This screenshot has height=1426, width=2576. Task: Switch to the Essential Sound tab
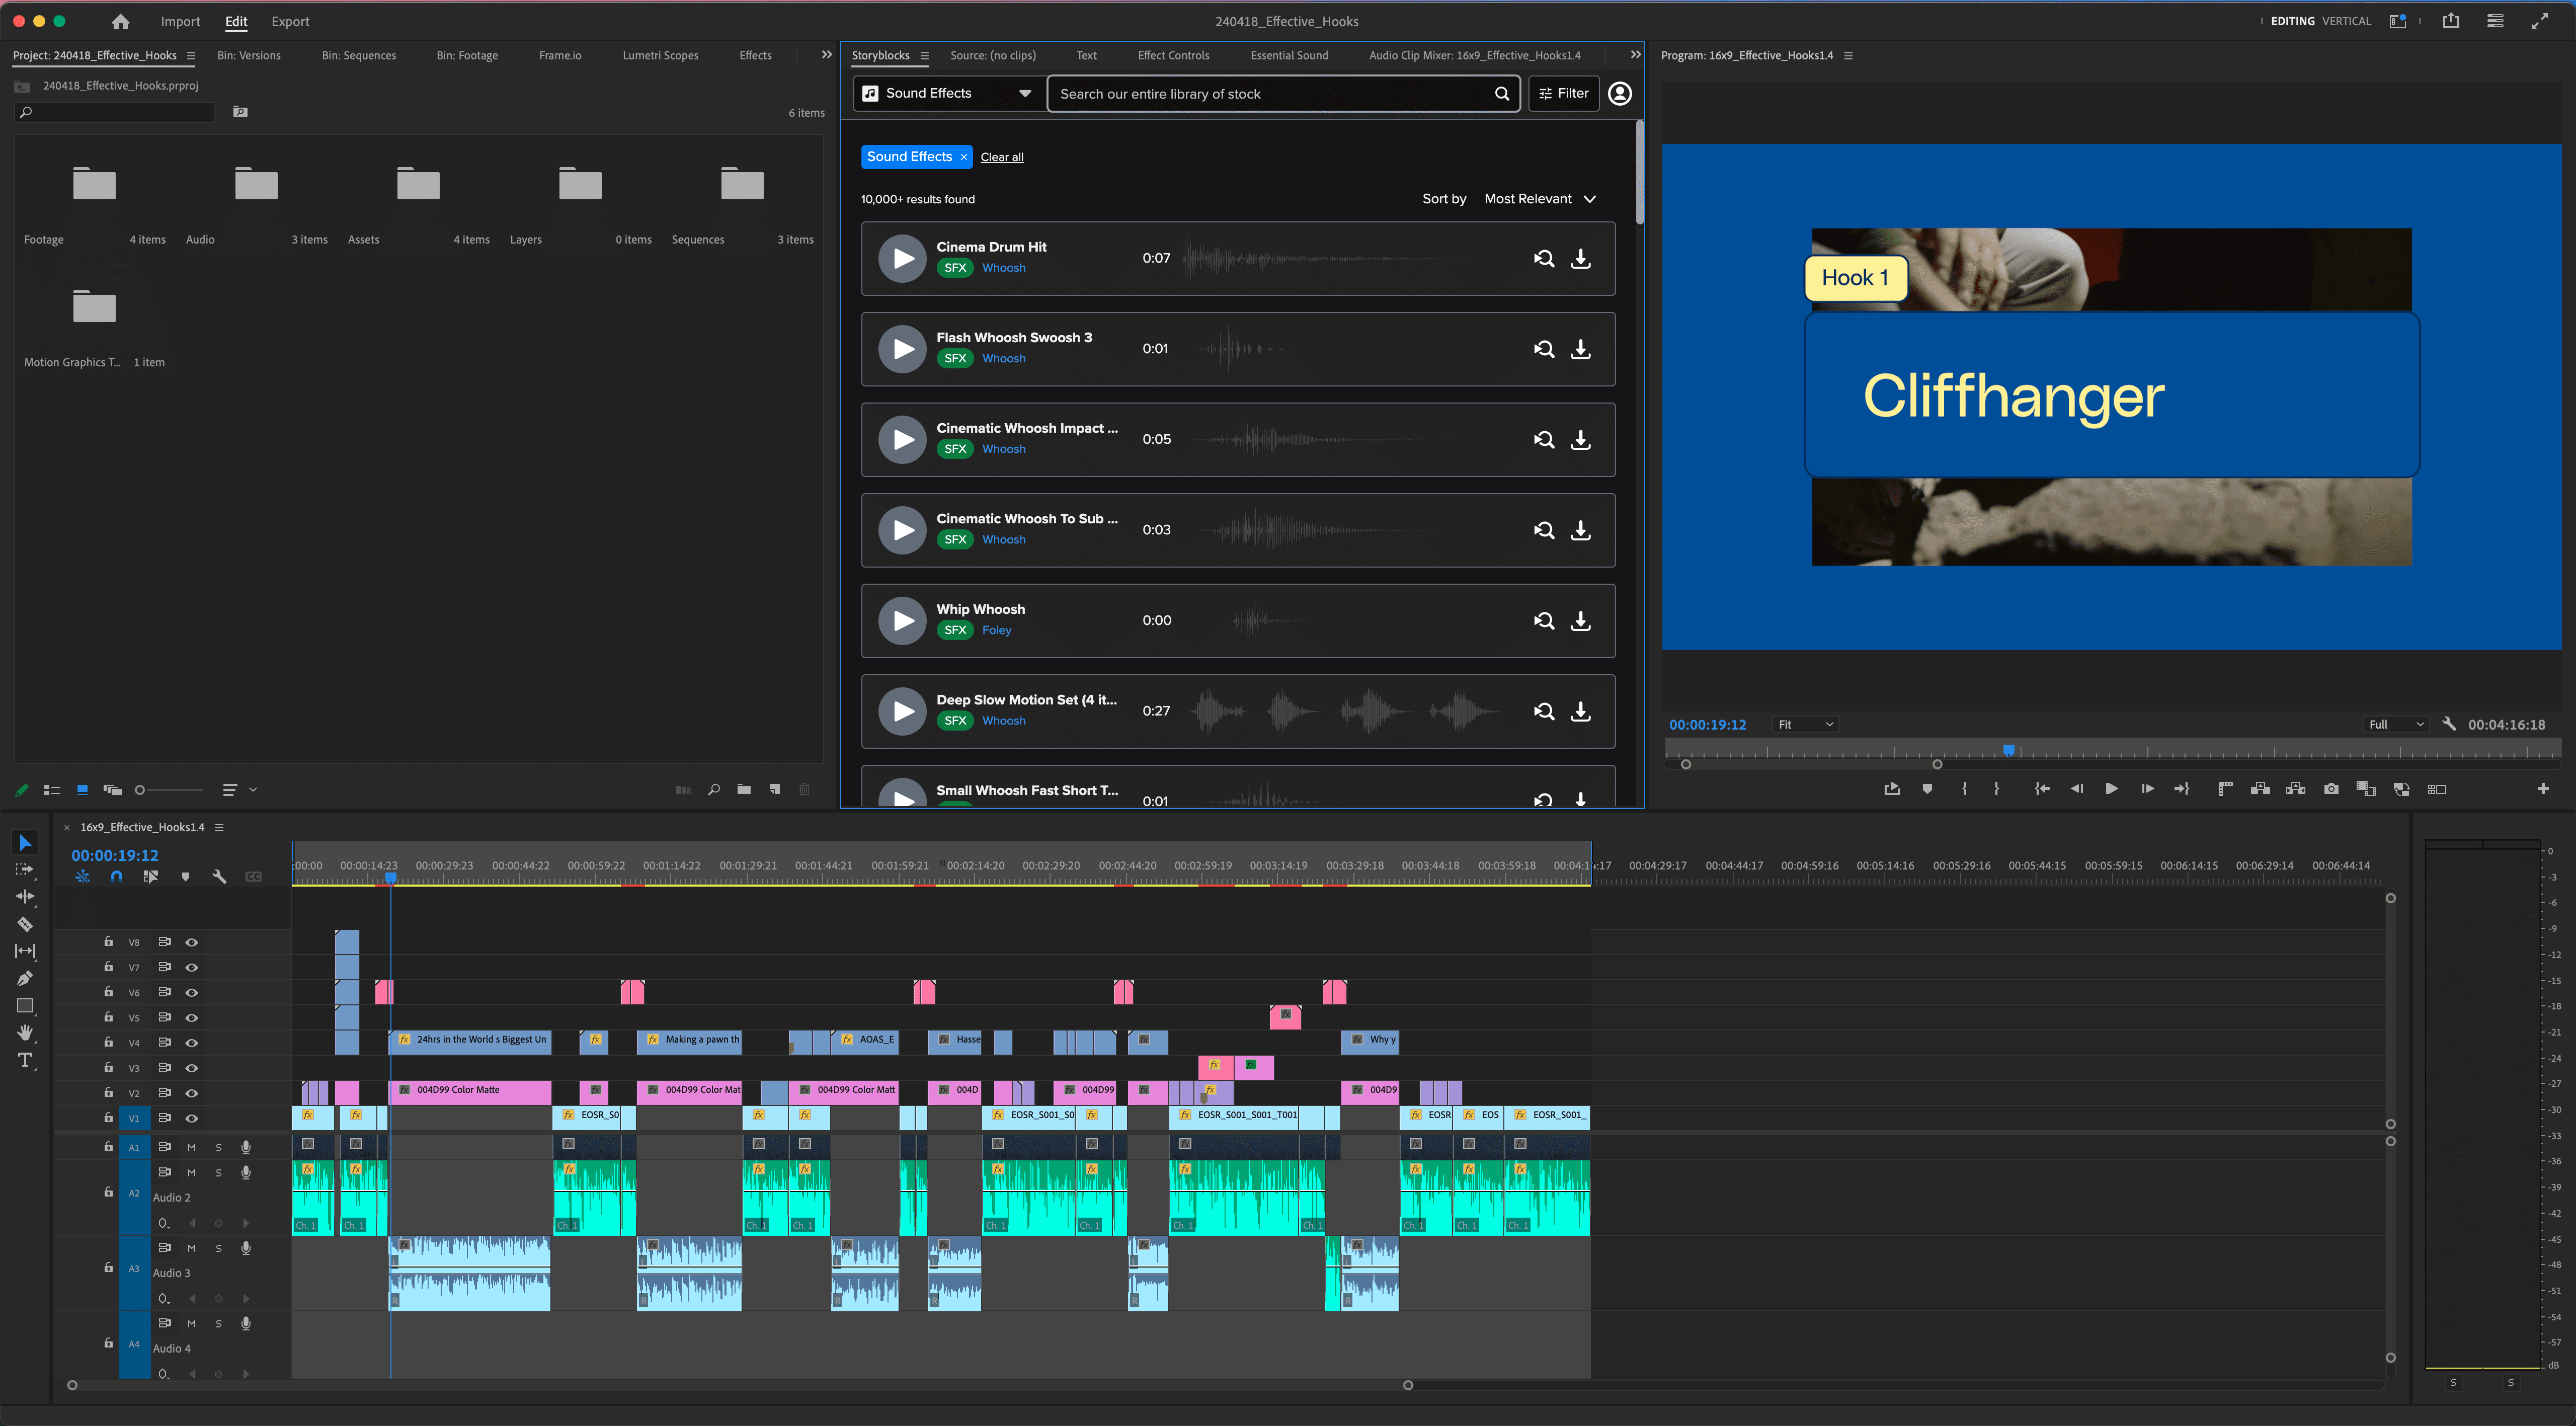pyautogui.click(x=1288, y=55)
